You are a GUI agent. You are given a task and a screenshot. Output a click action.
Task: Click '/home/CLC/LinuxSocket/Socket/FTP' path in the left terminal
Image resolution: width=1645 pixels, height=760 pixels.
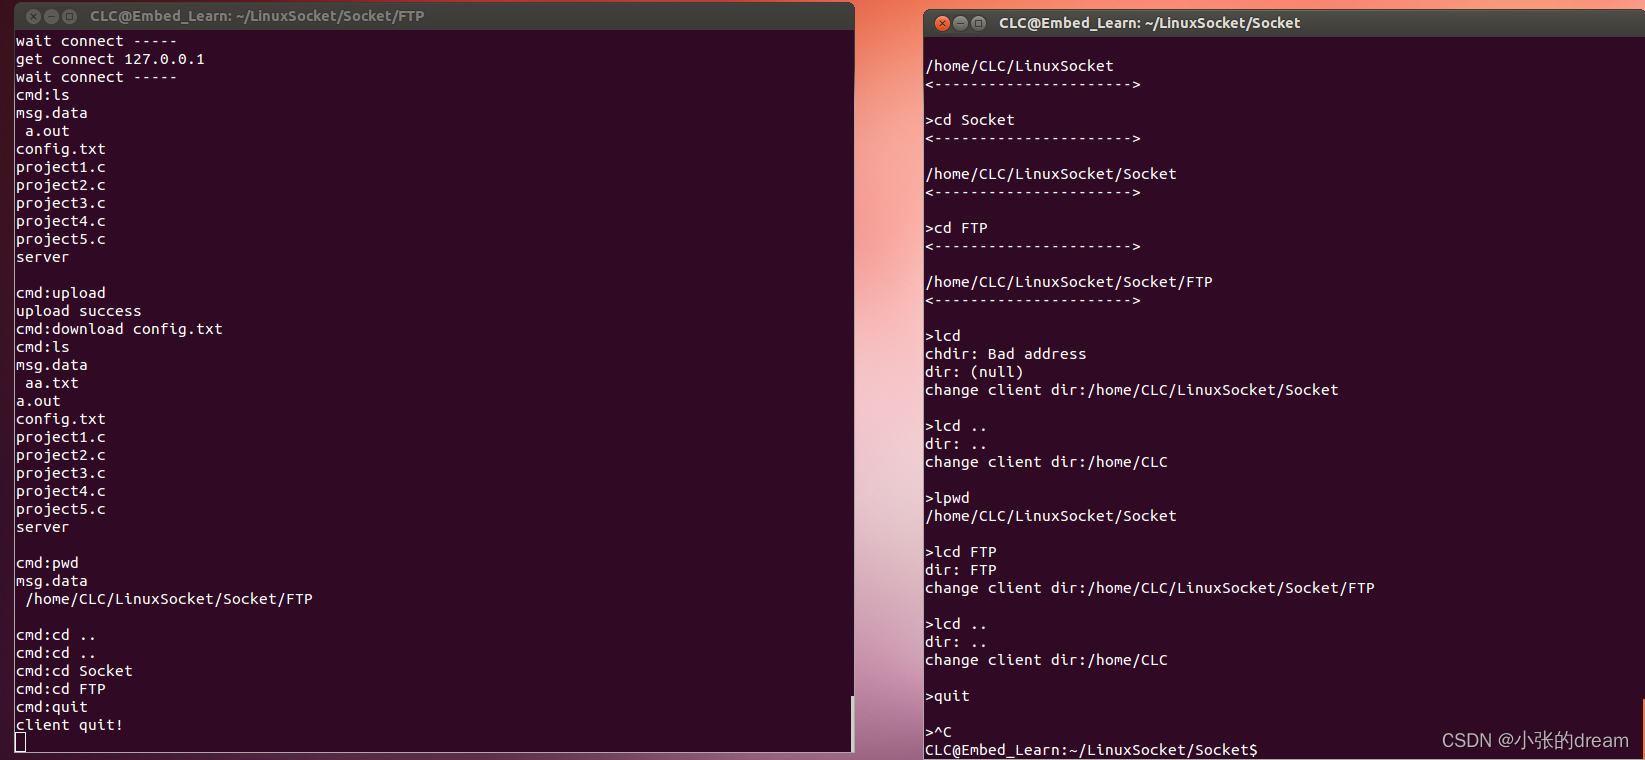pyautogui.click(x=169, y=599)
